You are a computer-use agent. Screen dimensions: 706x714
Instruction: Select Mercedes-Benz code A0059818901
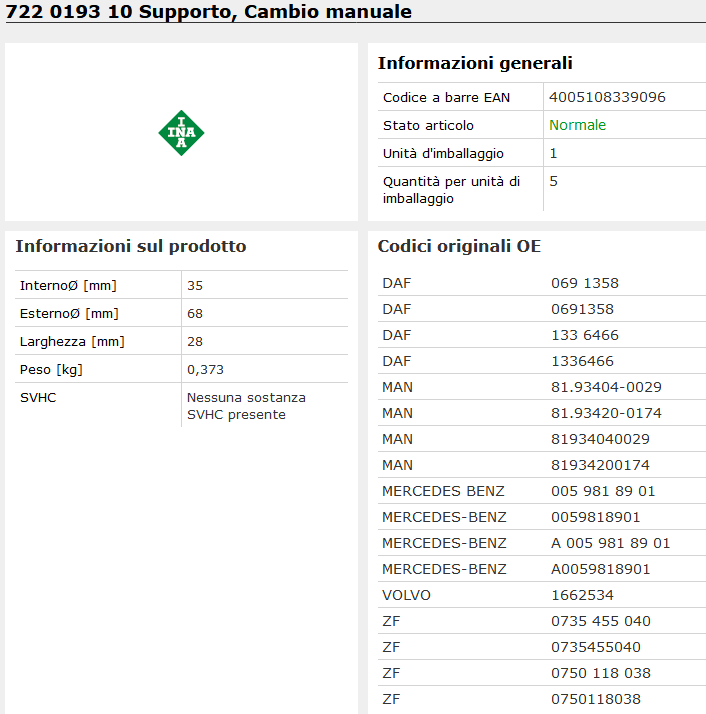tap(601, 569)
